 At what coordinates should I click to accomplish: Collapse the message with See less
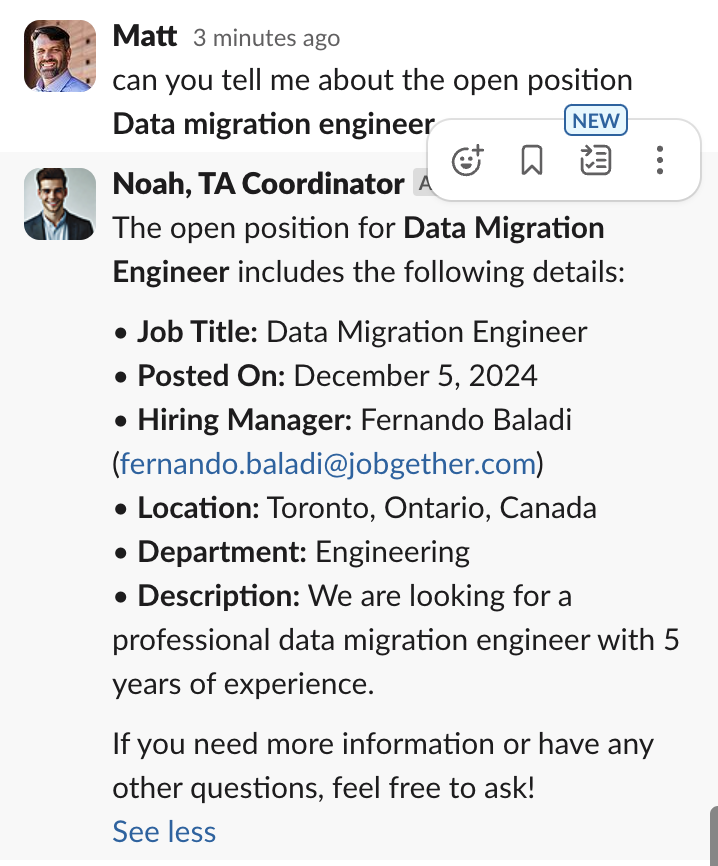pos(164,831)
